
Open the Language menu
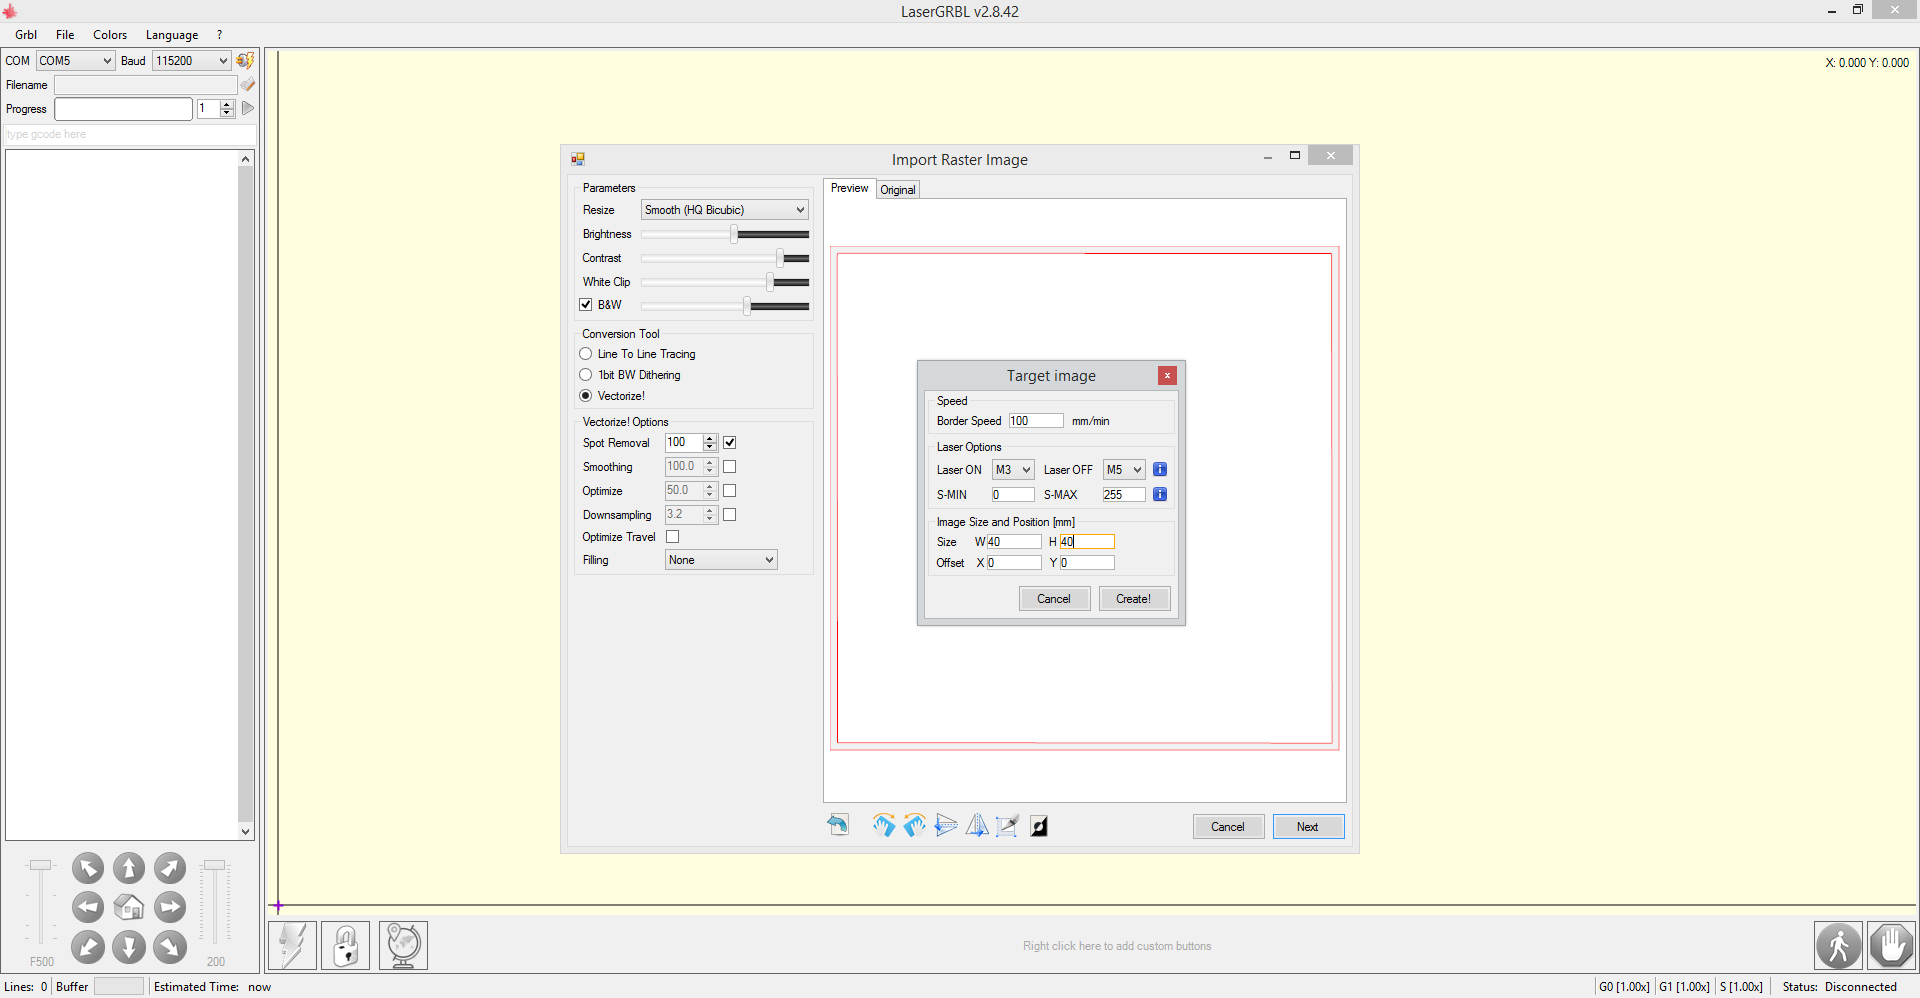(172, 35)
